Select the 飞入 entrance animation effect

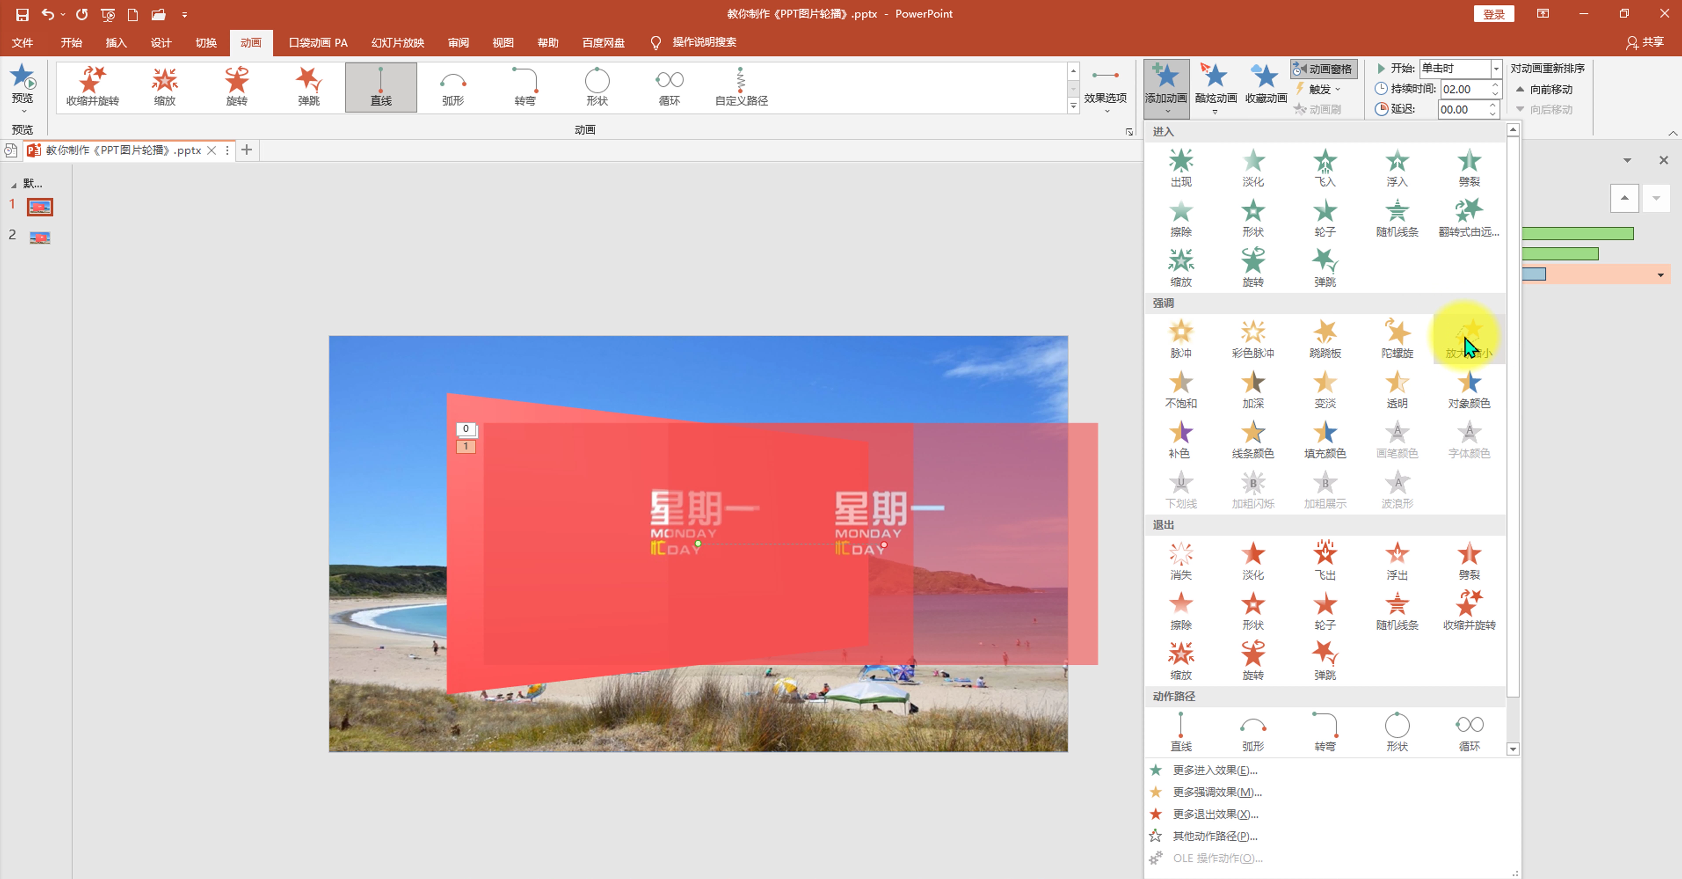click(x=1325, y=168)
